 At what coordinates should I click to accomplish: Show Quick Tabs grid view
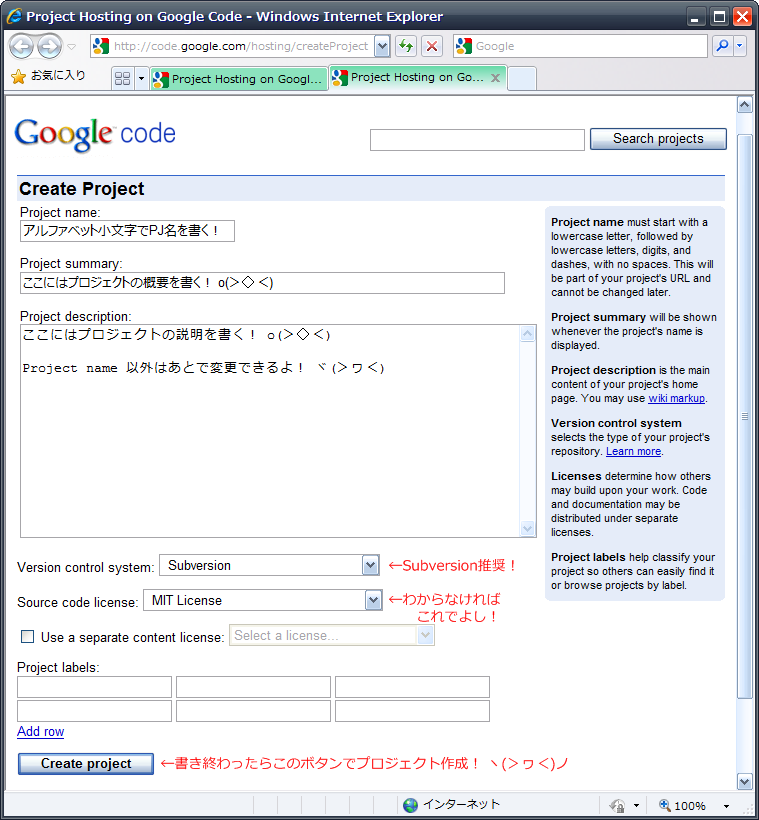tap(122, 78)
